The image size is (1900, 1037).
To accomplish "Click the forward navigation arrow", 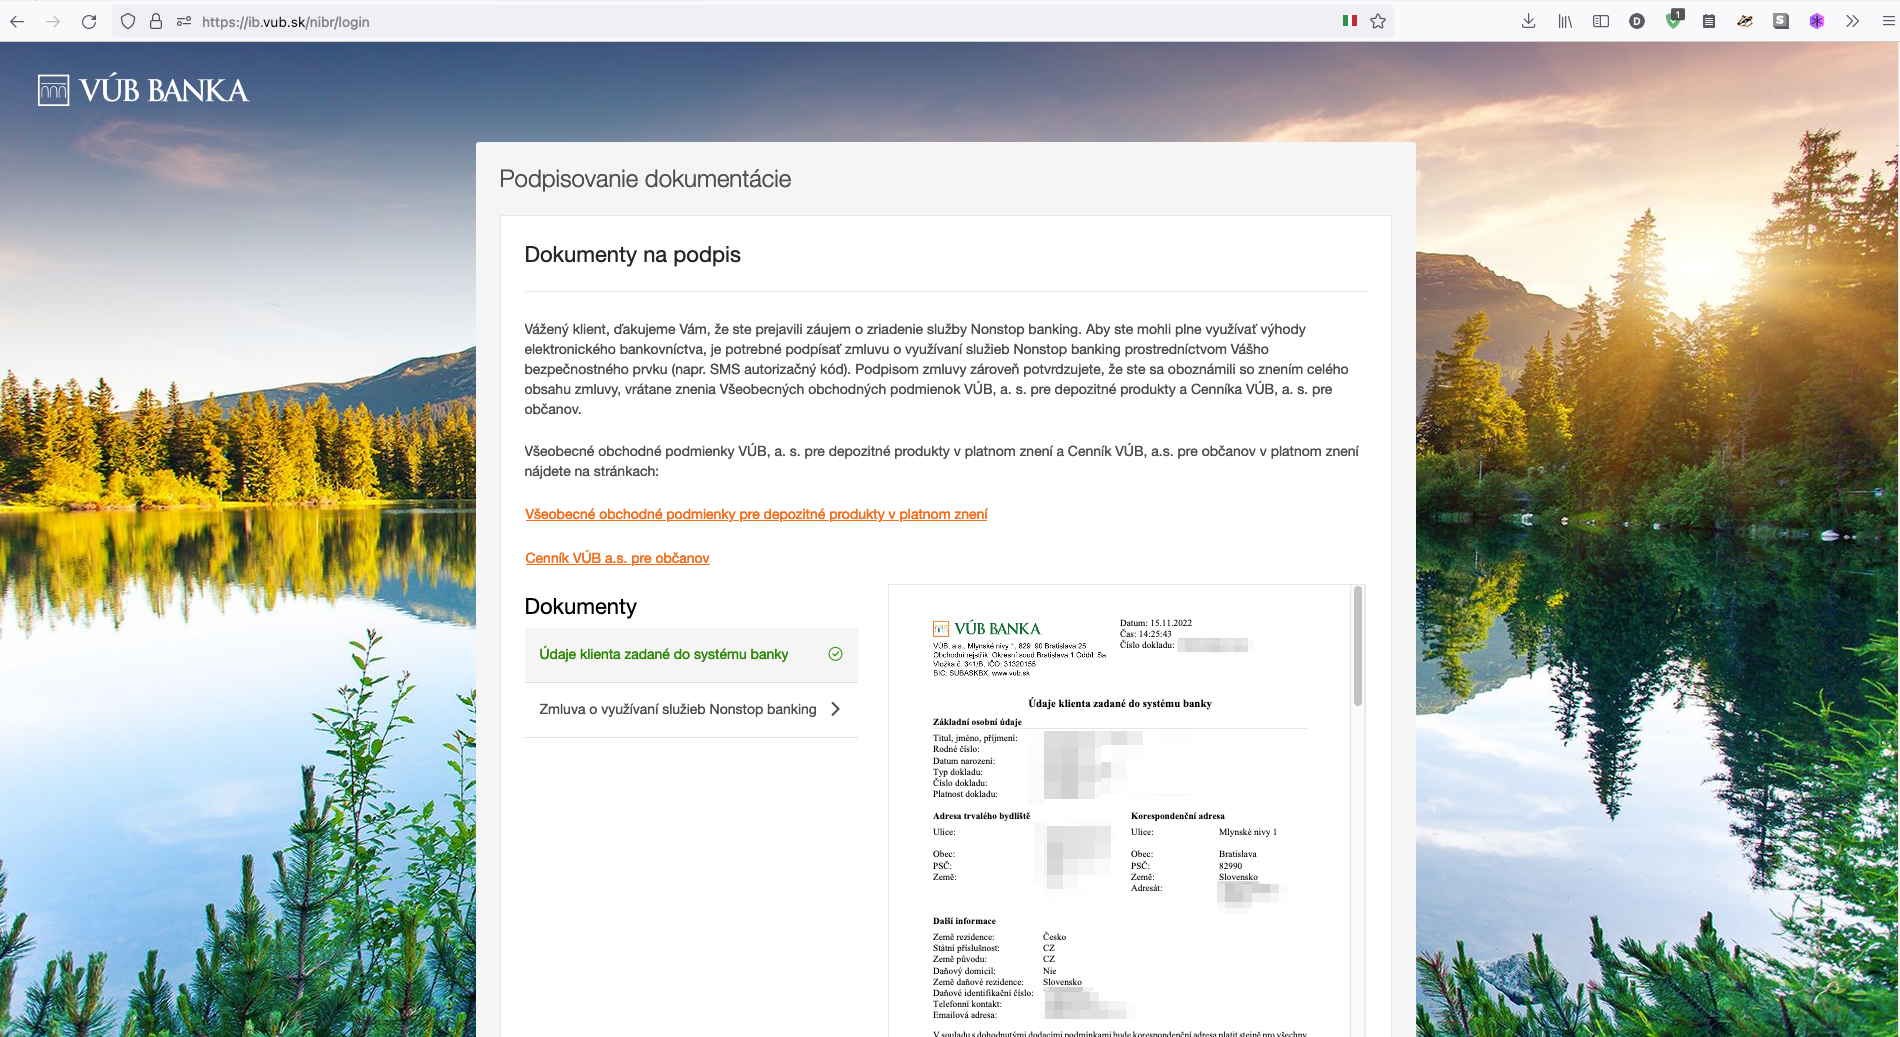I will tap(53, 21).
